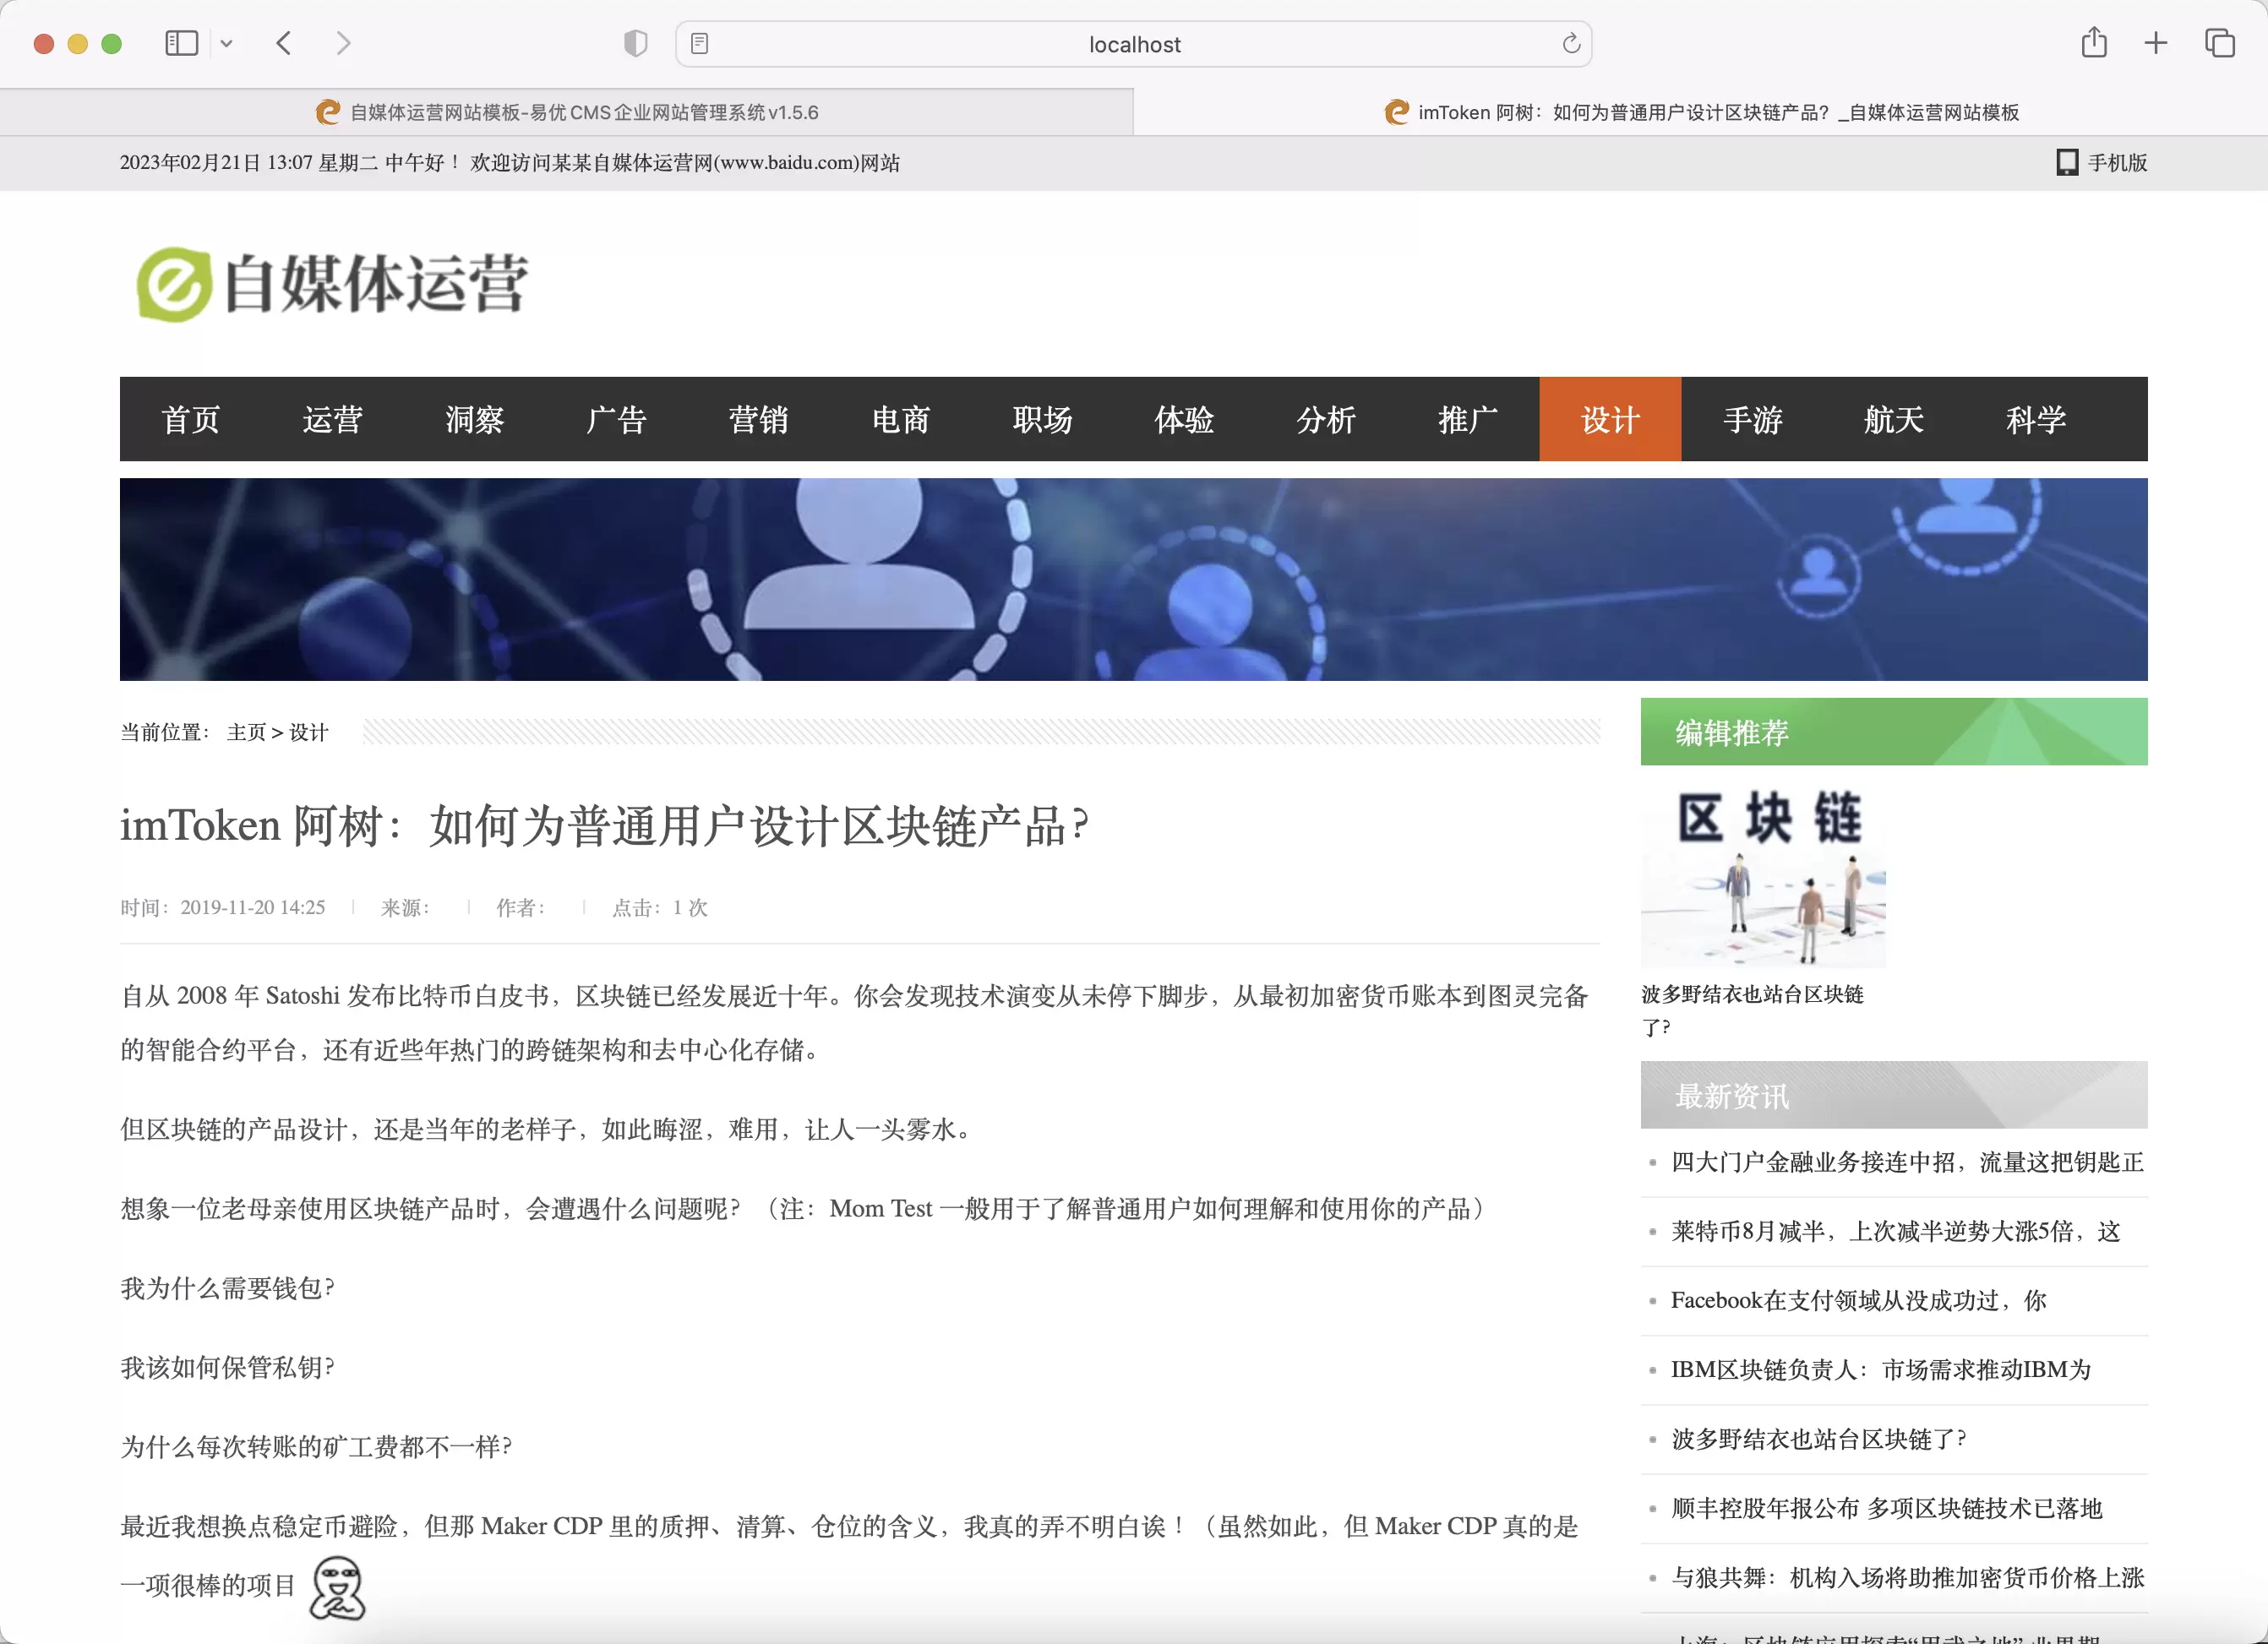Click the 自媒体运营 site logo
The height and width of the screenshot is (1644, 2268).
click(x=331, y=284)
